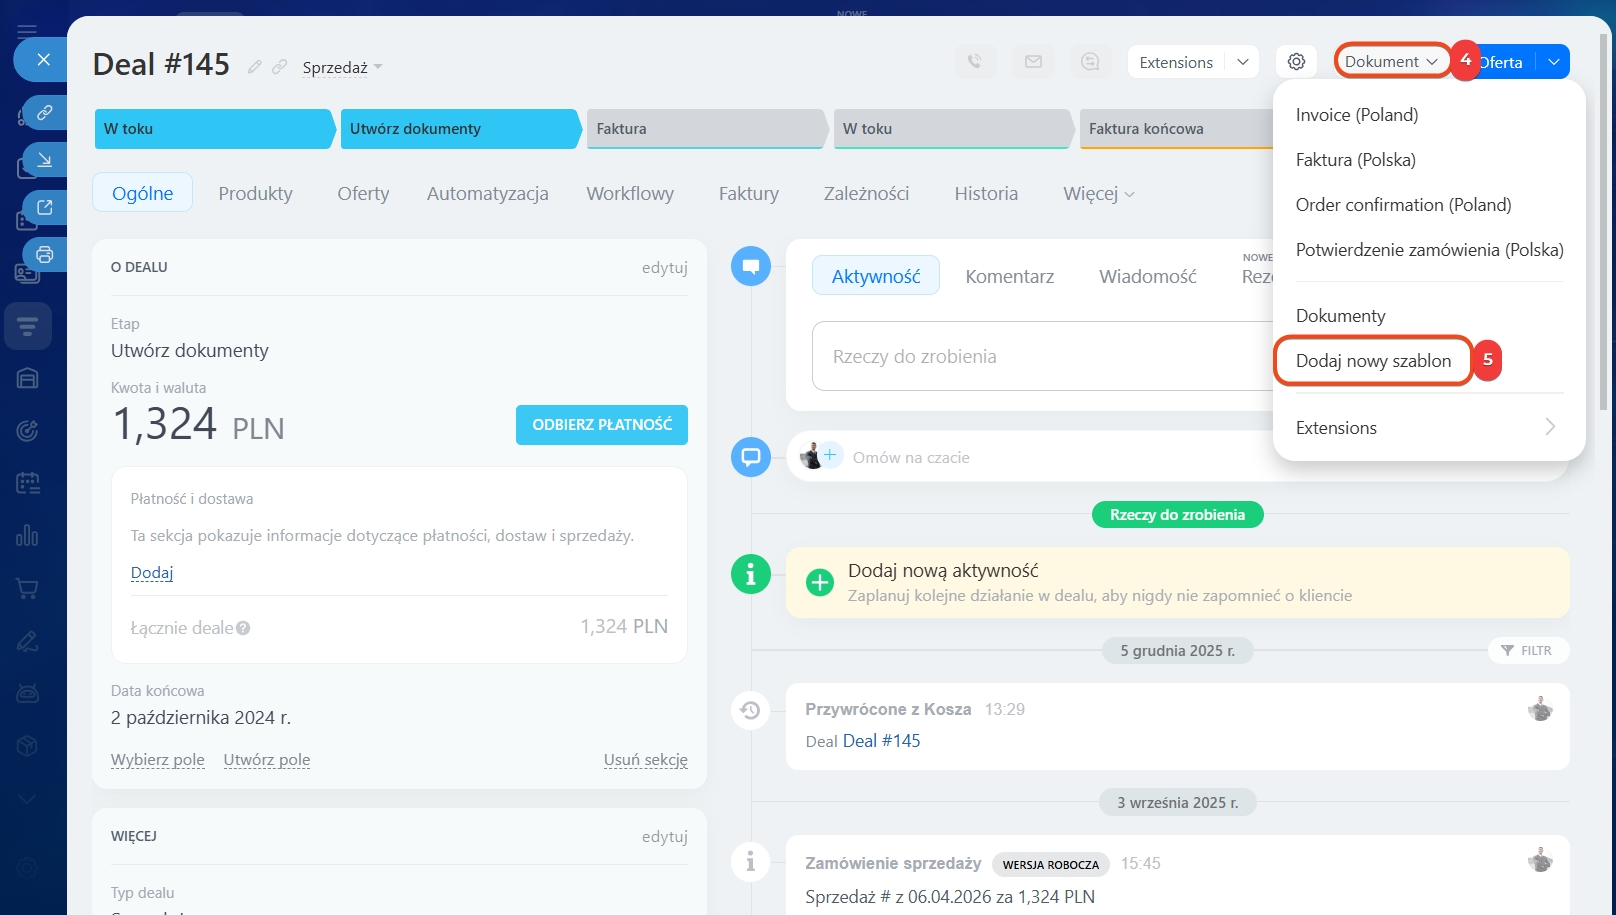Select Dodaj nowy szablon menu item

(1372, 361)
